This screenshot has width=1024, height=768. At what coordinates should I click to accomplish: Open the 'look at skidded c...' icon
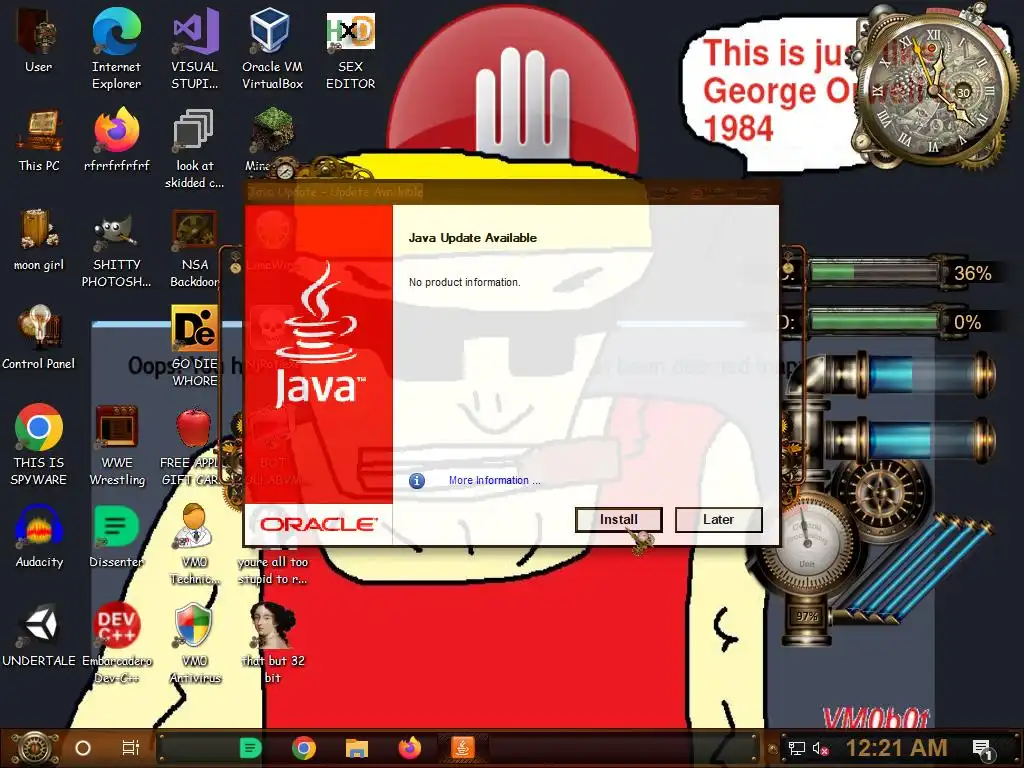[x=195, y=149]
